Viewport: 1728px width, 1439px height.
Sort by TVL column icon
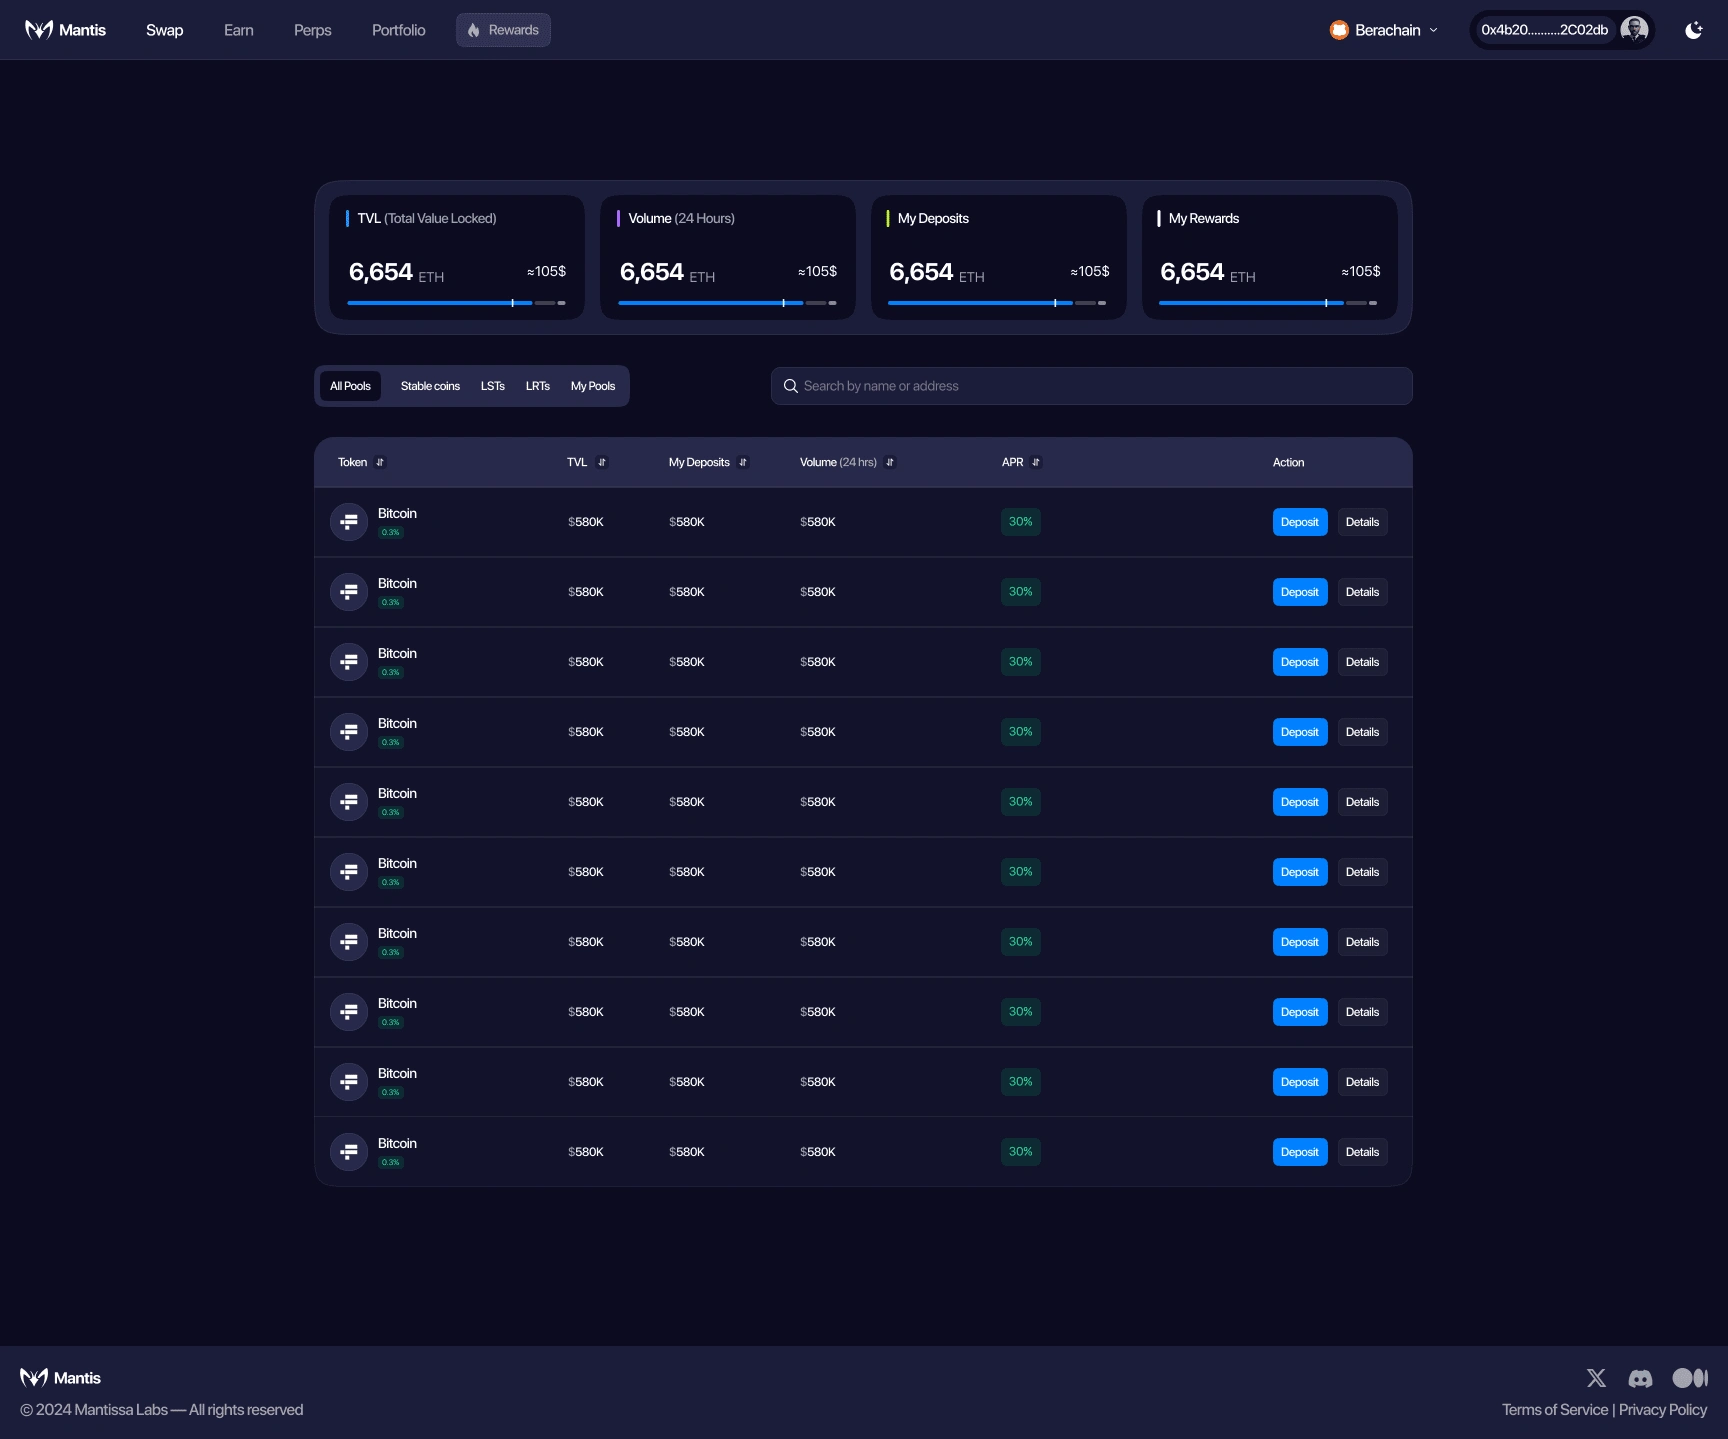pos(601,463)
